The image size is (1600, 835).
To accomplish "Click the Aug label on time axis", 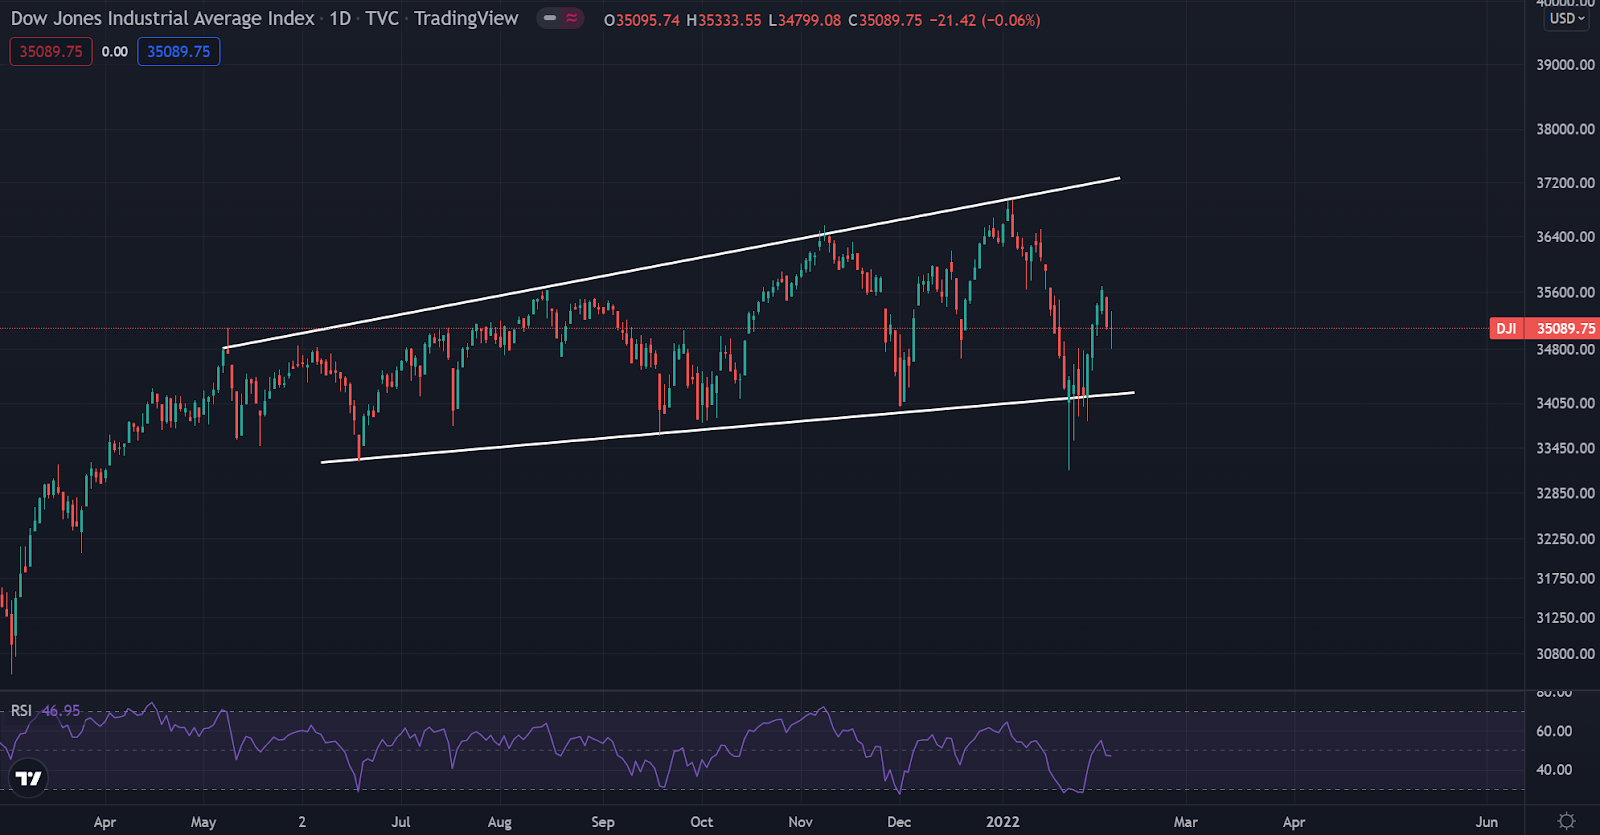I will [x=499, y=822].
